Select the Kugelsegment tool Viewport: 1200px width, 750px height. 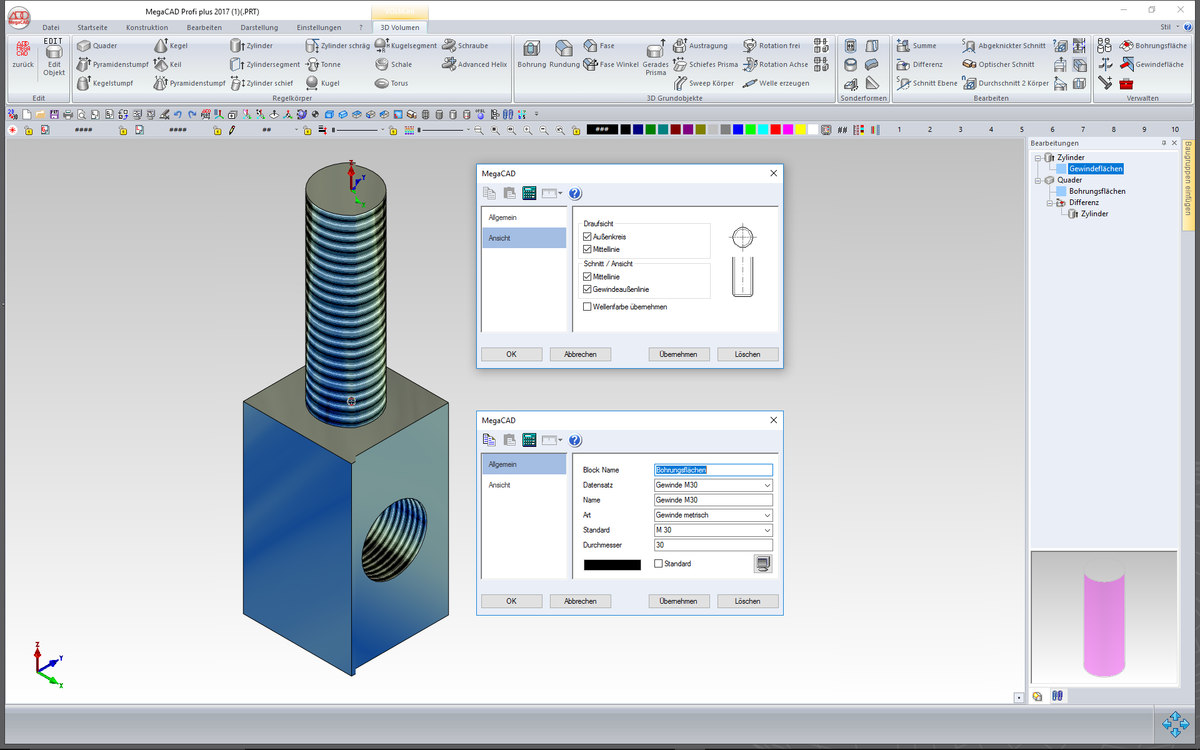click(406, 46)
